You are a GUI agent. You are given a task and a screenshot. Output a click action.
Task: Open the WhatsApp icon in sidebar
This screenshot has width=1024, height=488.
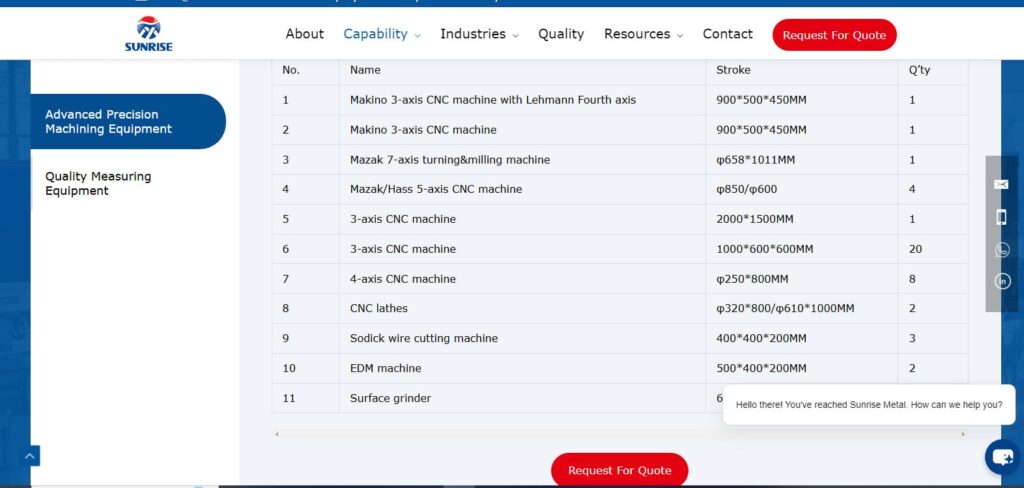point(1002,250)
